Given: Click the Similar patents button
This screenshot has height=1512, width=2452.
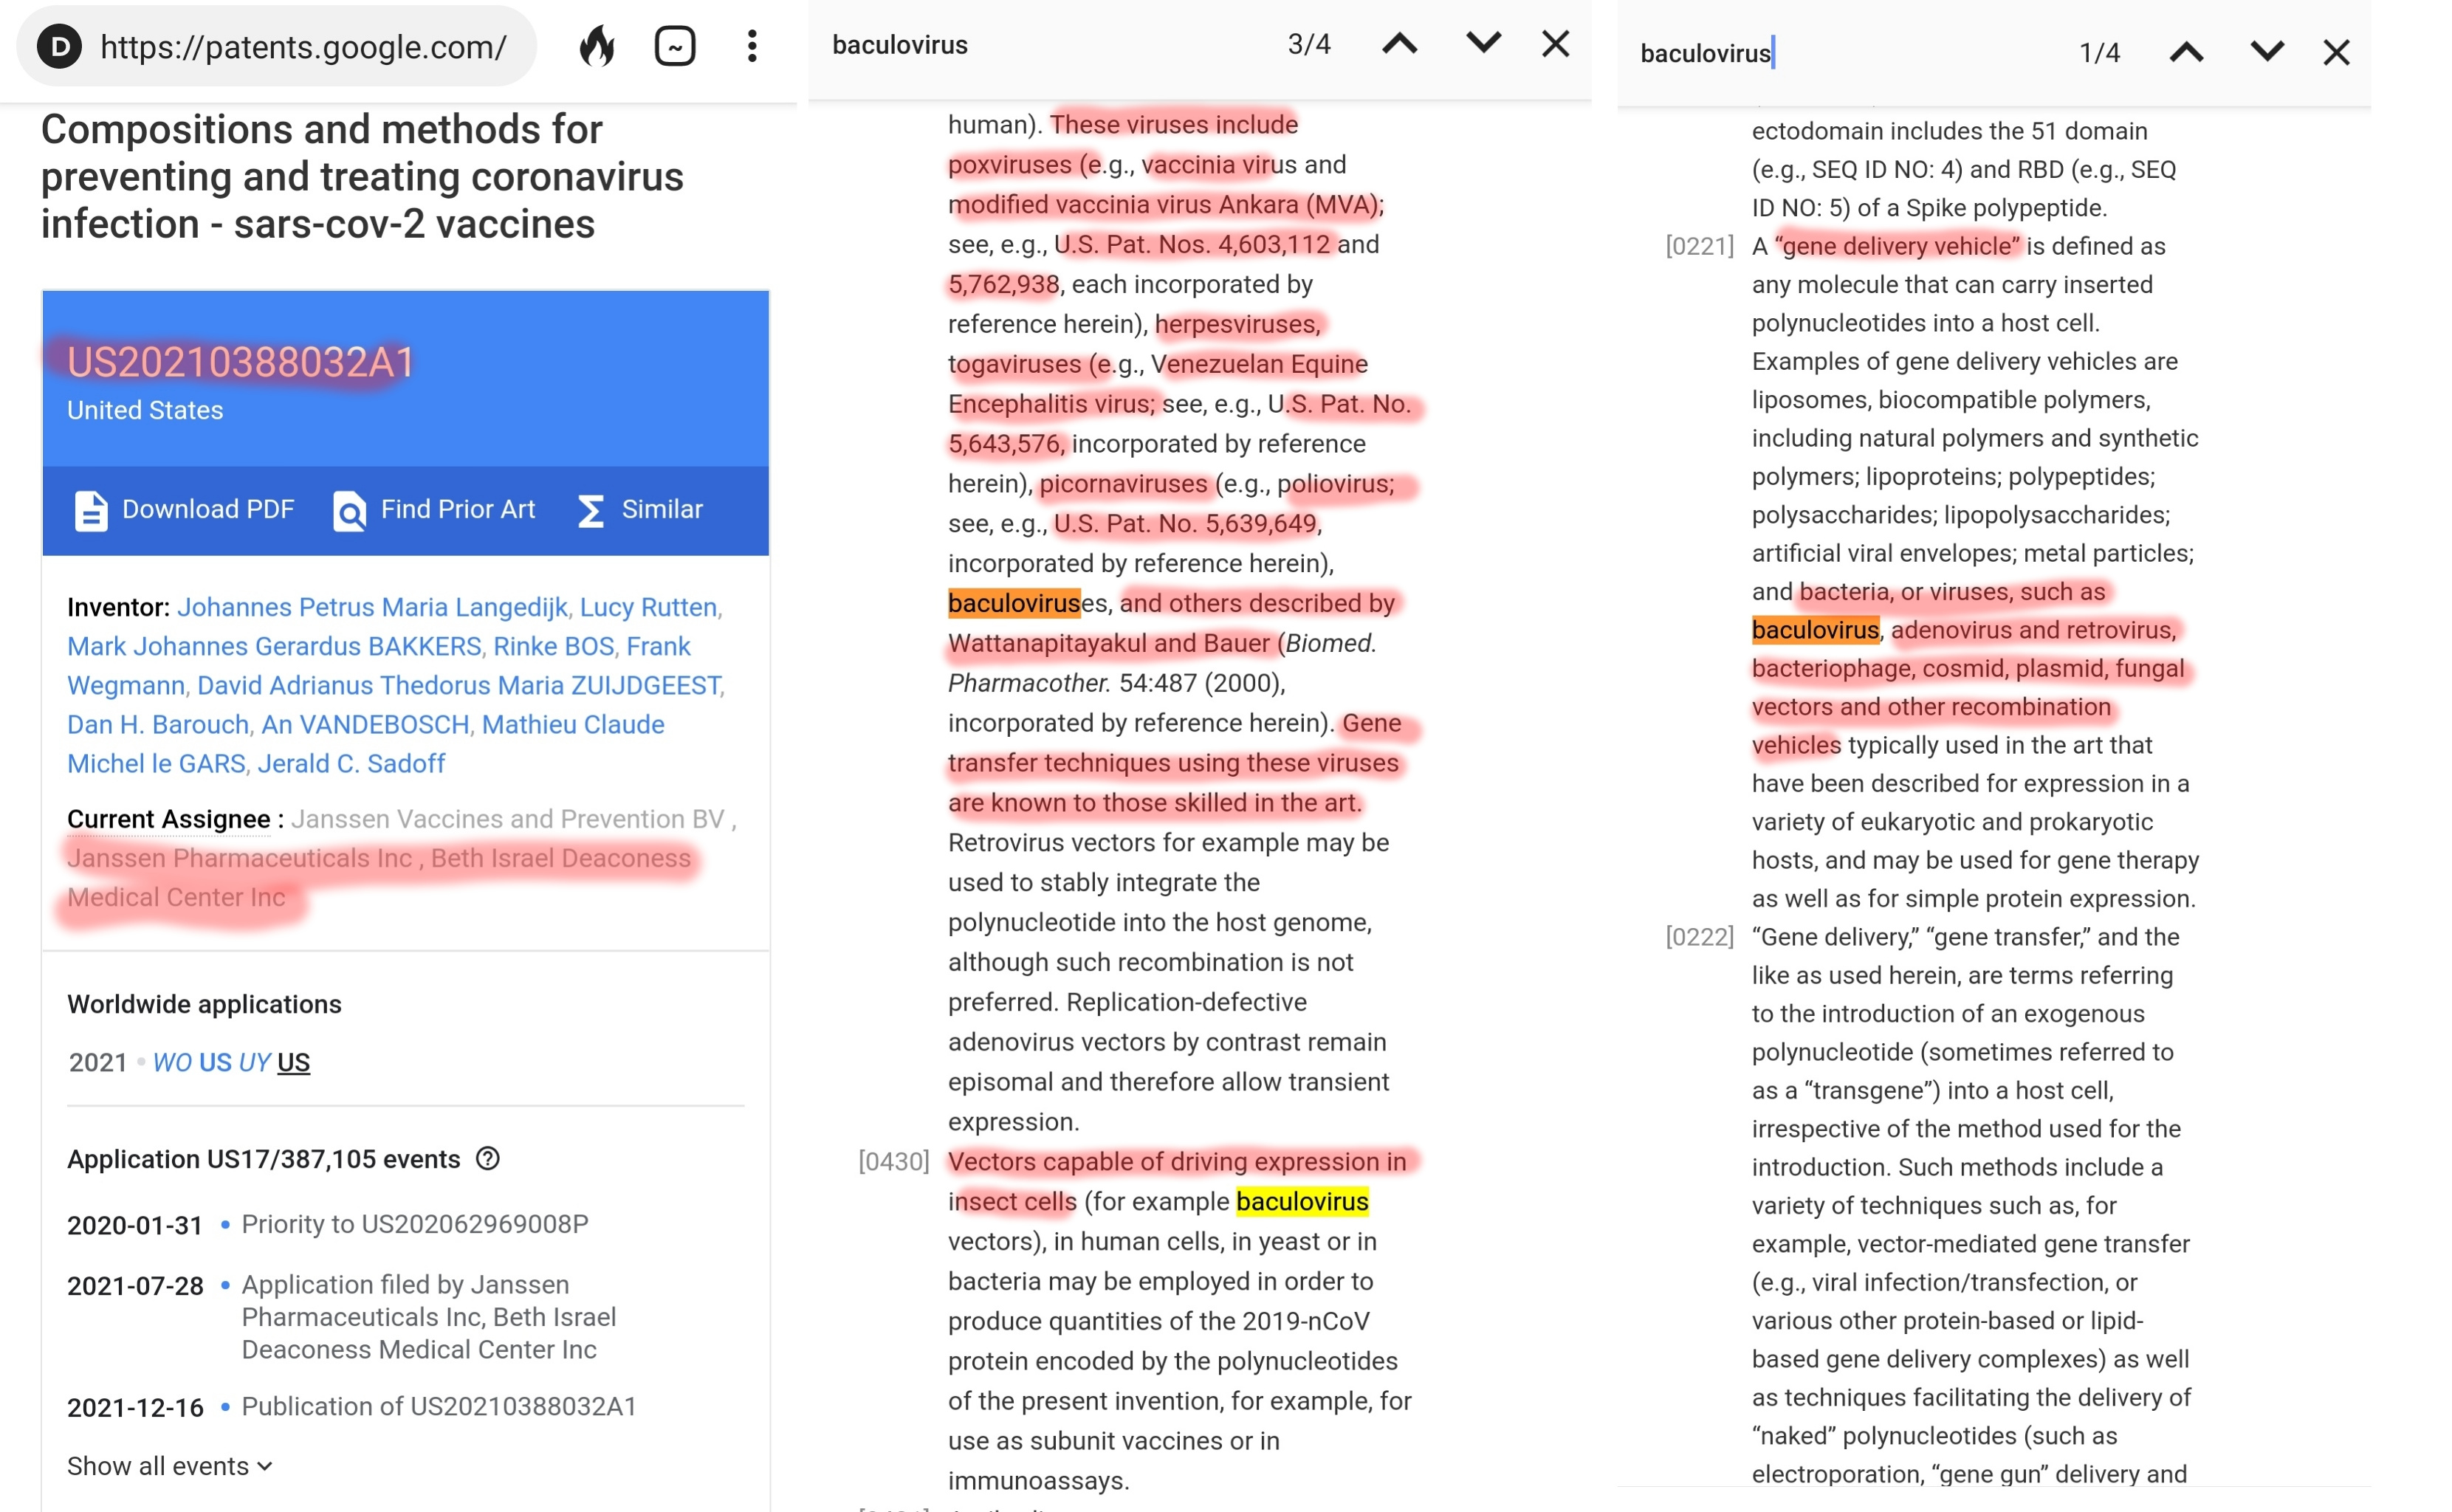Looking at the screenshot, I should [640, 510].
